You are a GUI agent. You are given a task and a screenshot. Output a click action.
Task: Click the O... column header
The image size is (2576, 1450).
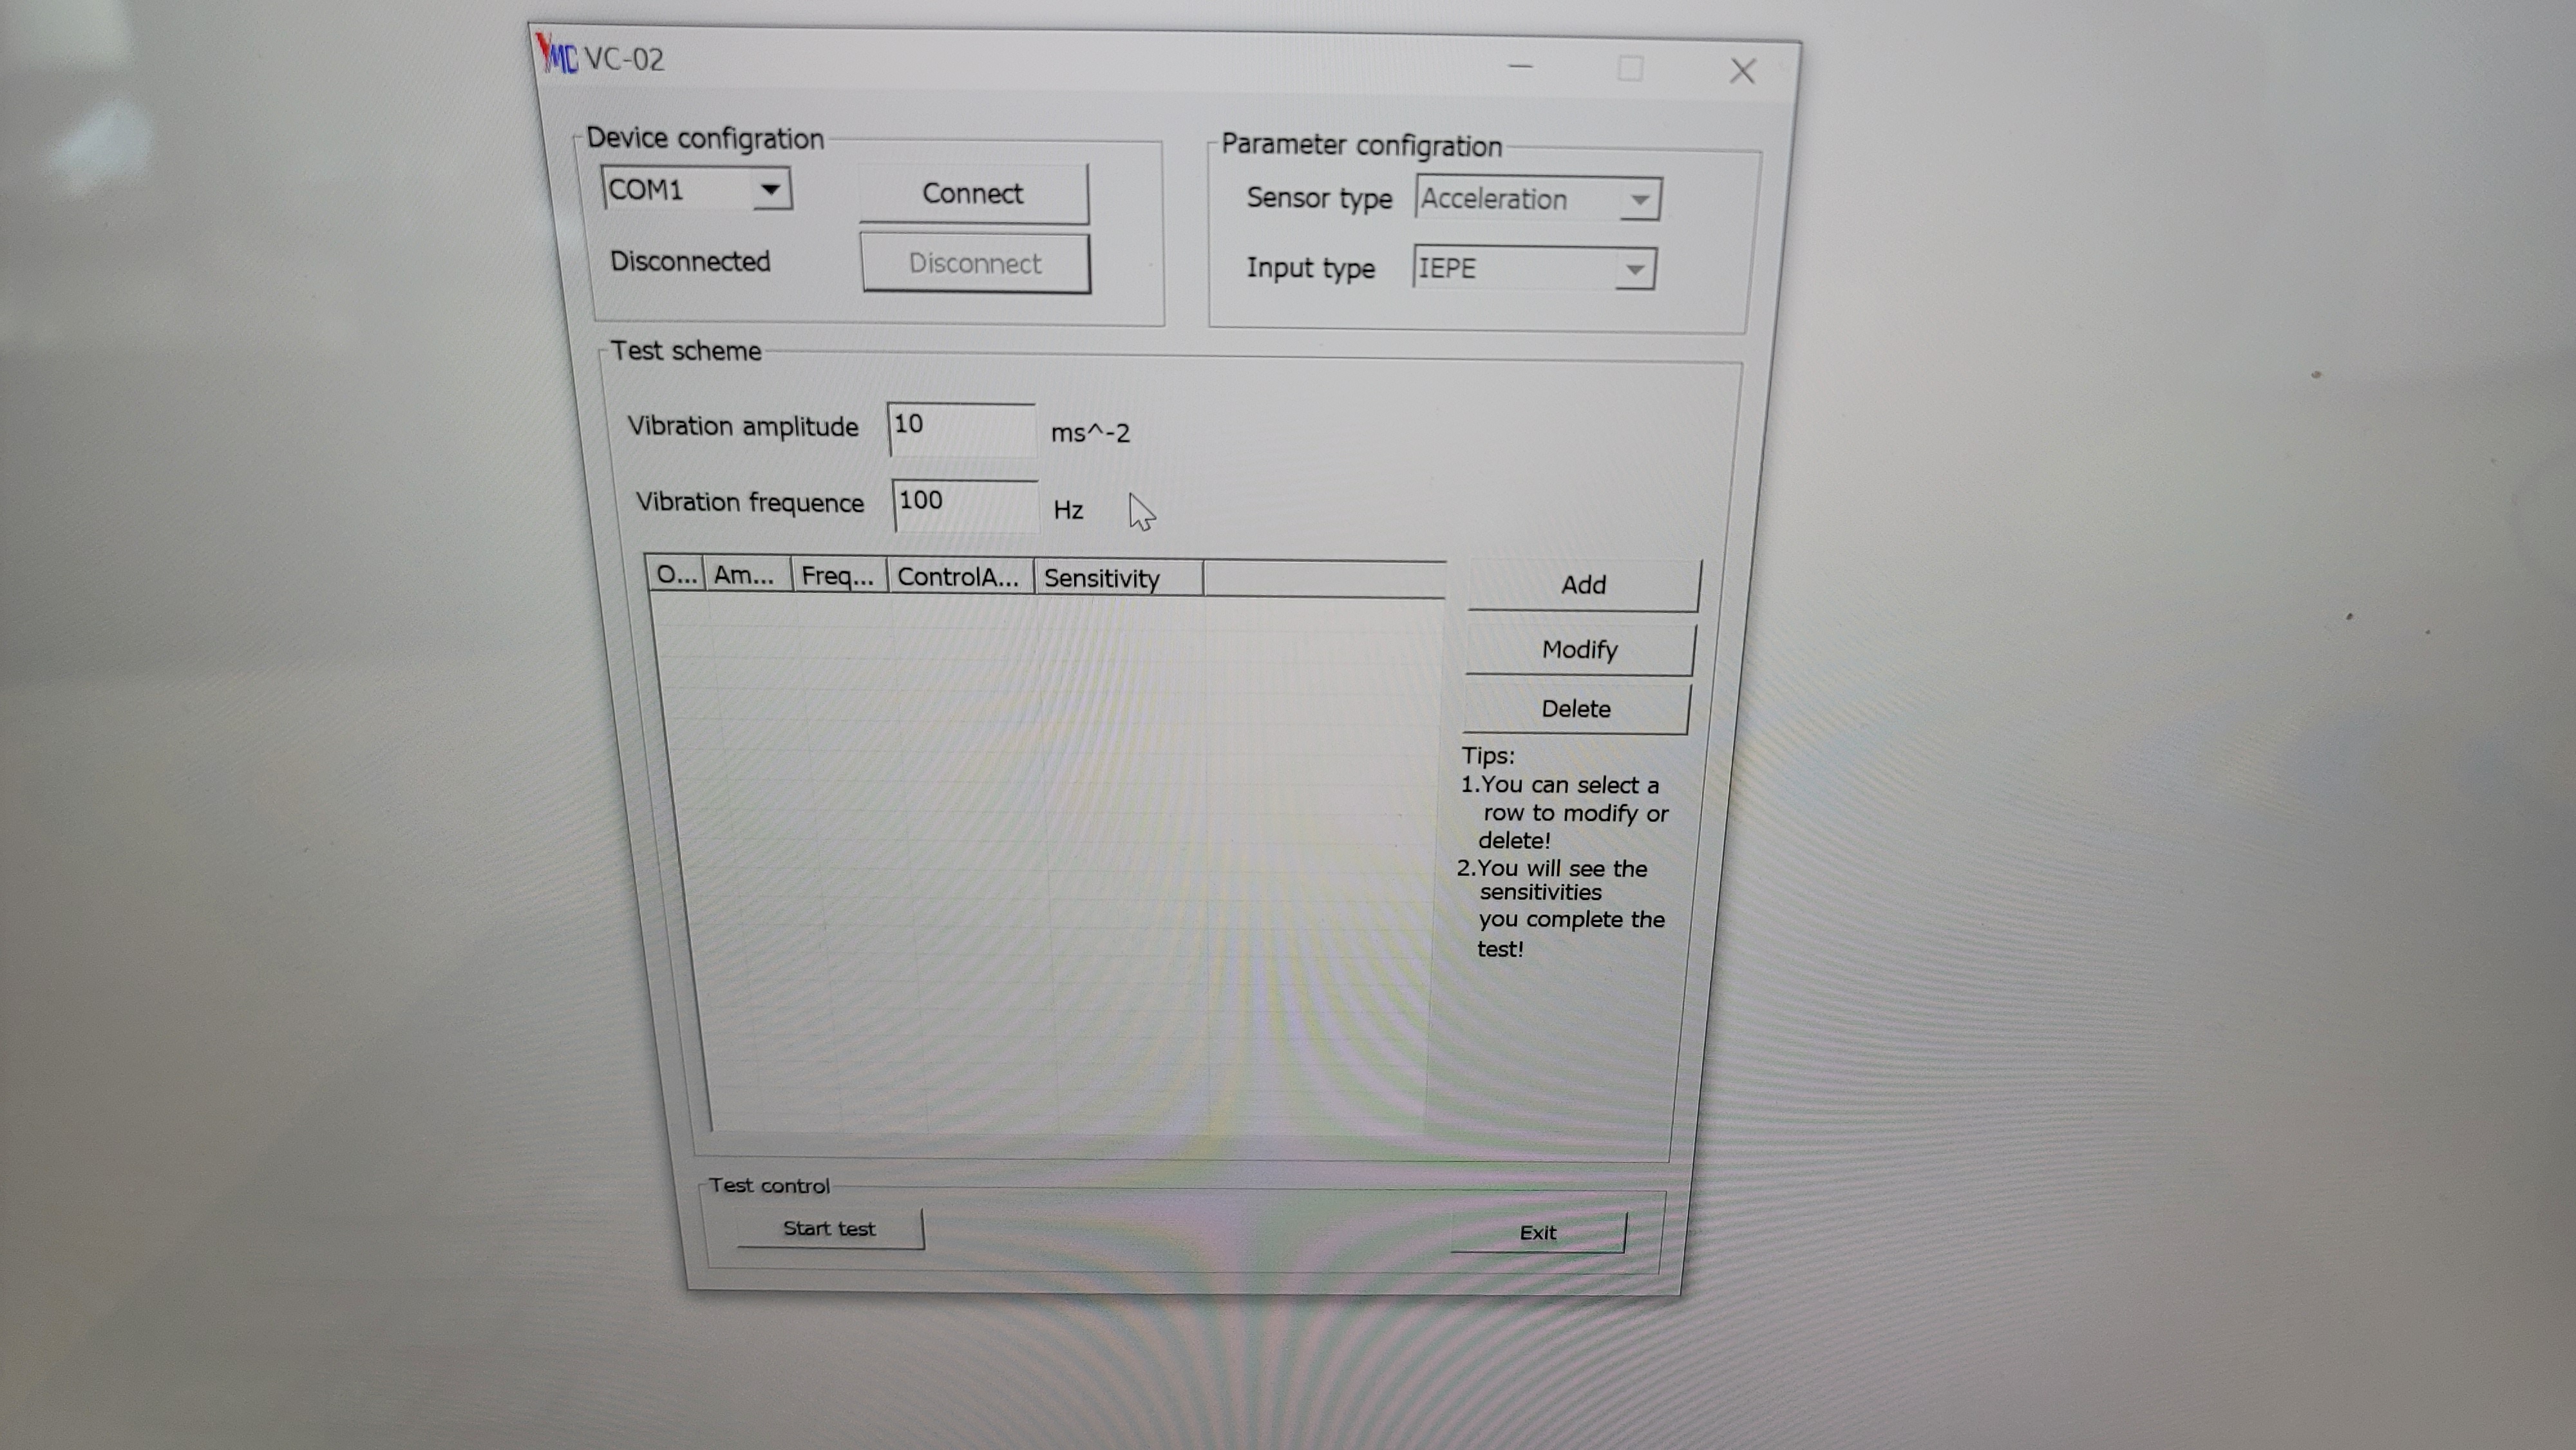[x=676, y=575]
